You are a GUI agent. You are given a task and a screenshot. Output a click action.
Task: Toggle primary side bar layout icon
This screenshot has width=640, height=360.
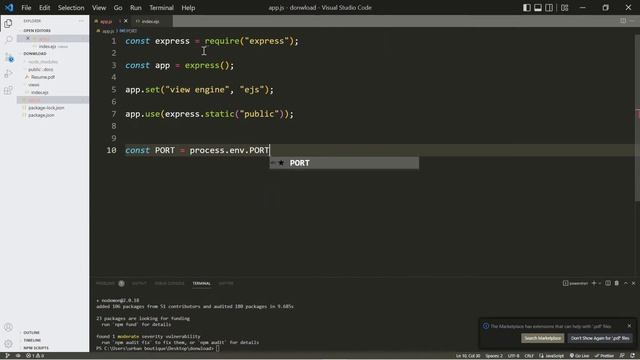(x=527, y=8)
